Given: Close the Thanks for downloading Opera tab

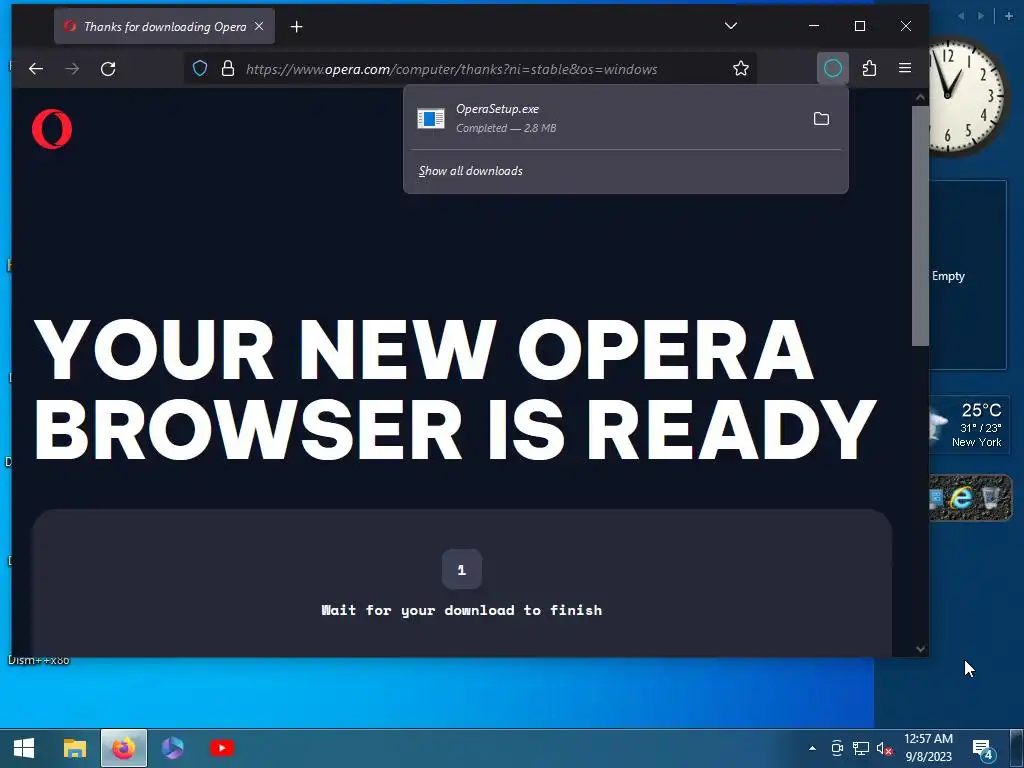Looking at the screenshot, I should click(x=259, y=26).
